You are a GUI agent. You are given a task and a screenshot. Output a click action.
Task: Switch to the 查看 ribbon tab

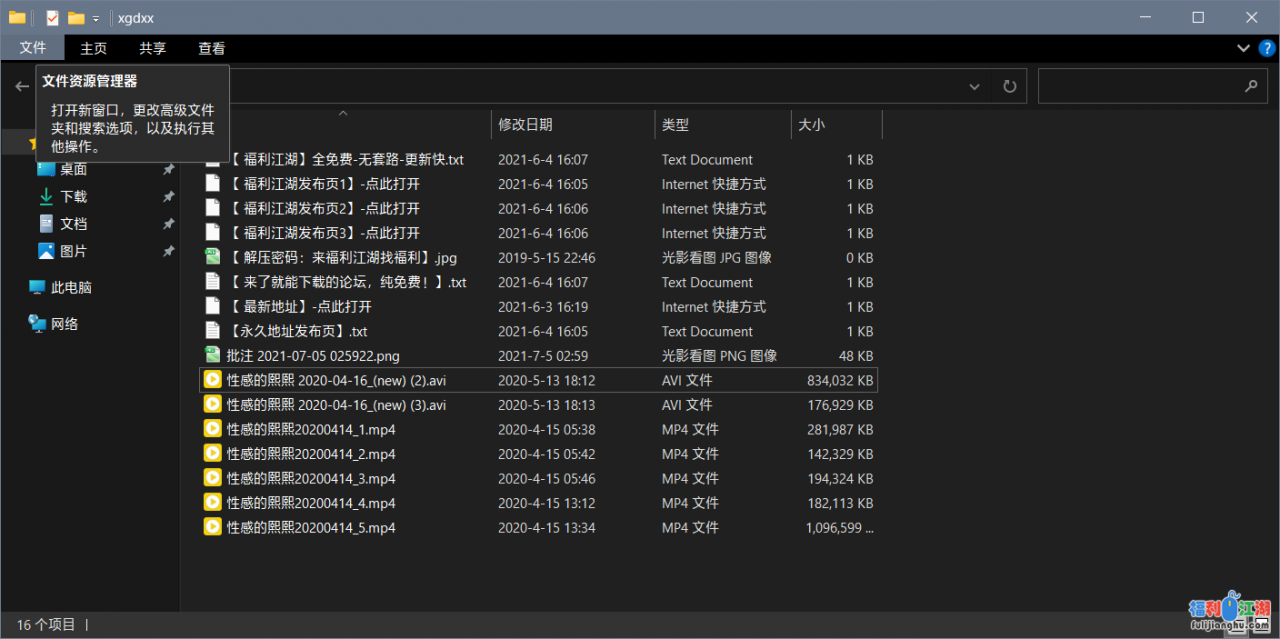(x=211, y=47)
